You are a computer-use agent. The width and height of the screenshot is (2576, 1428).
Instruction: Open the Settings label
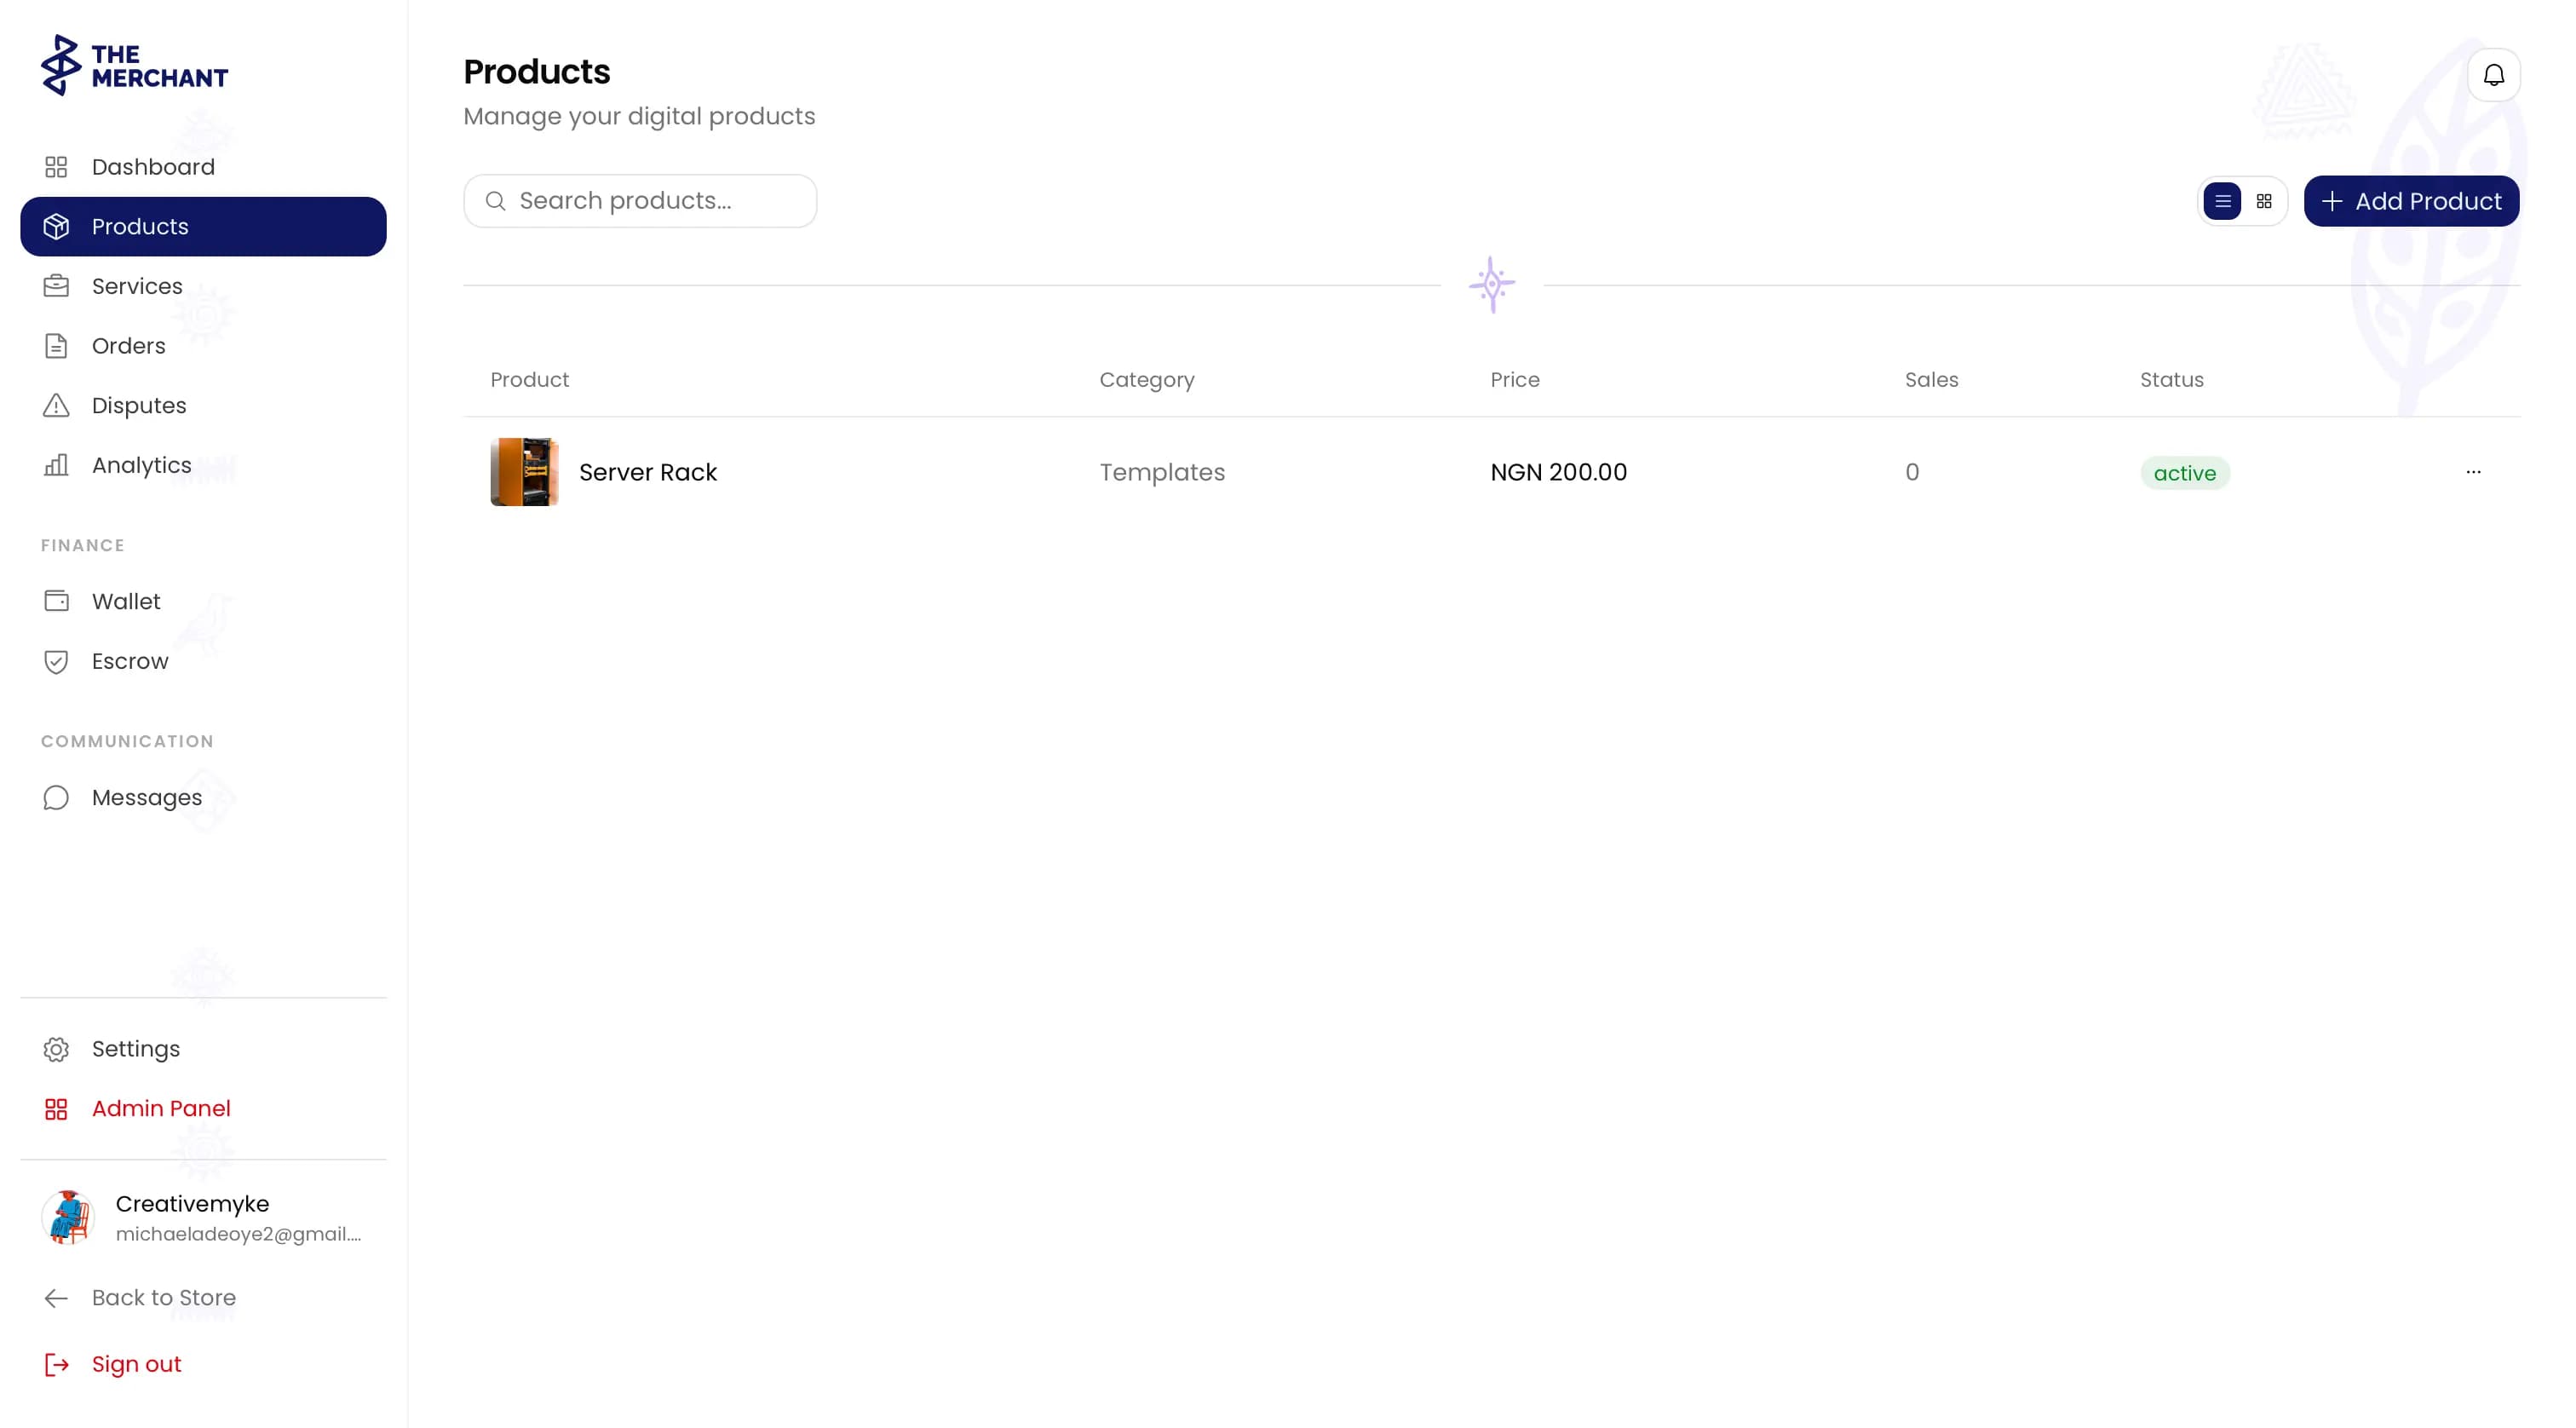pyautogui.click(x=136, y=1049)
